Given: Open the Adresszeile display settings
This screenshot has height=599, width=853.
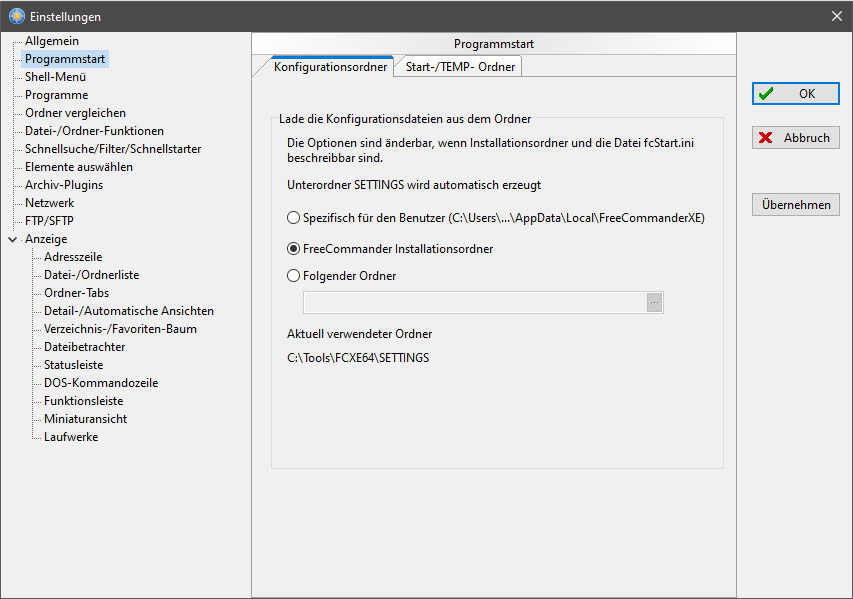Looking at the screenshot, I should [x=73, y=256].
